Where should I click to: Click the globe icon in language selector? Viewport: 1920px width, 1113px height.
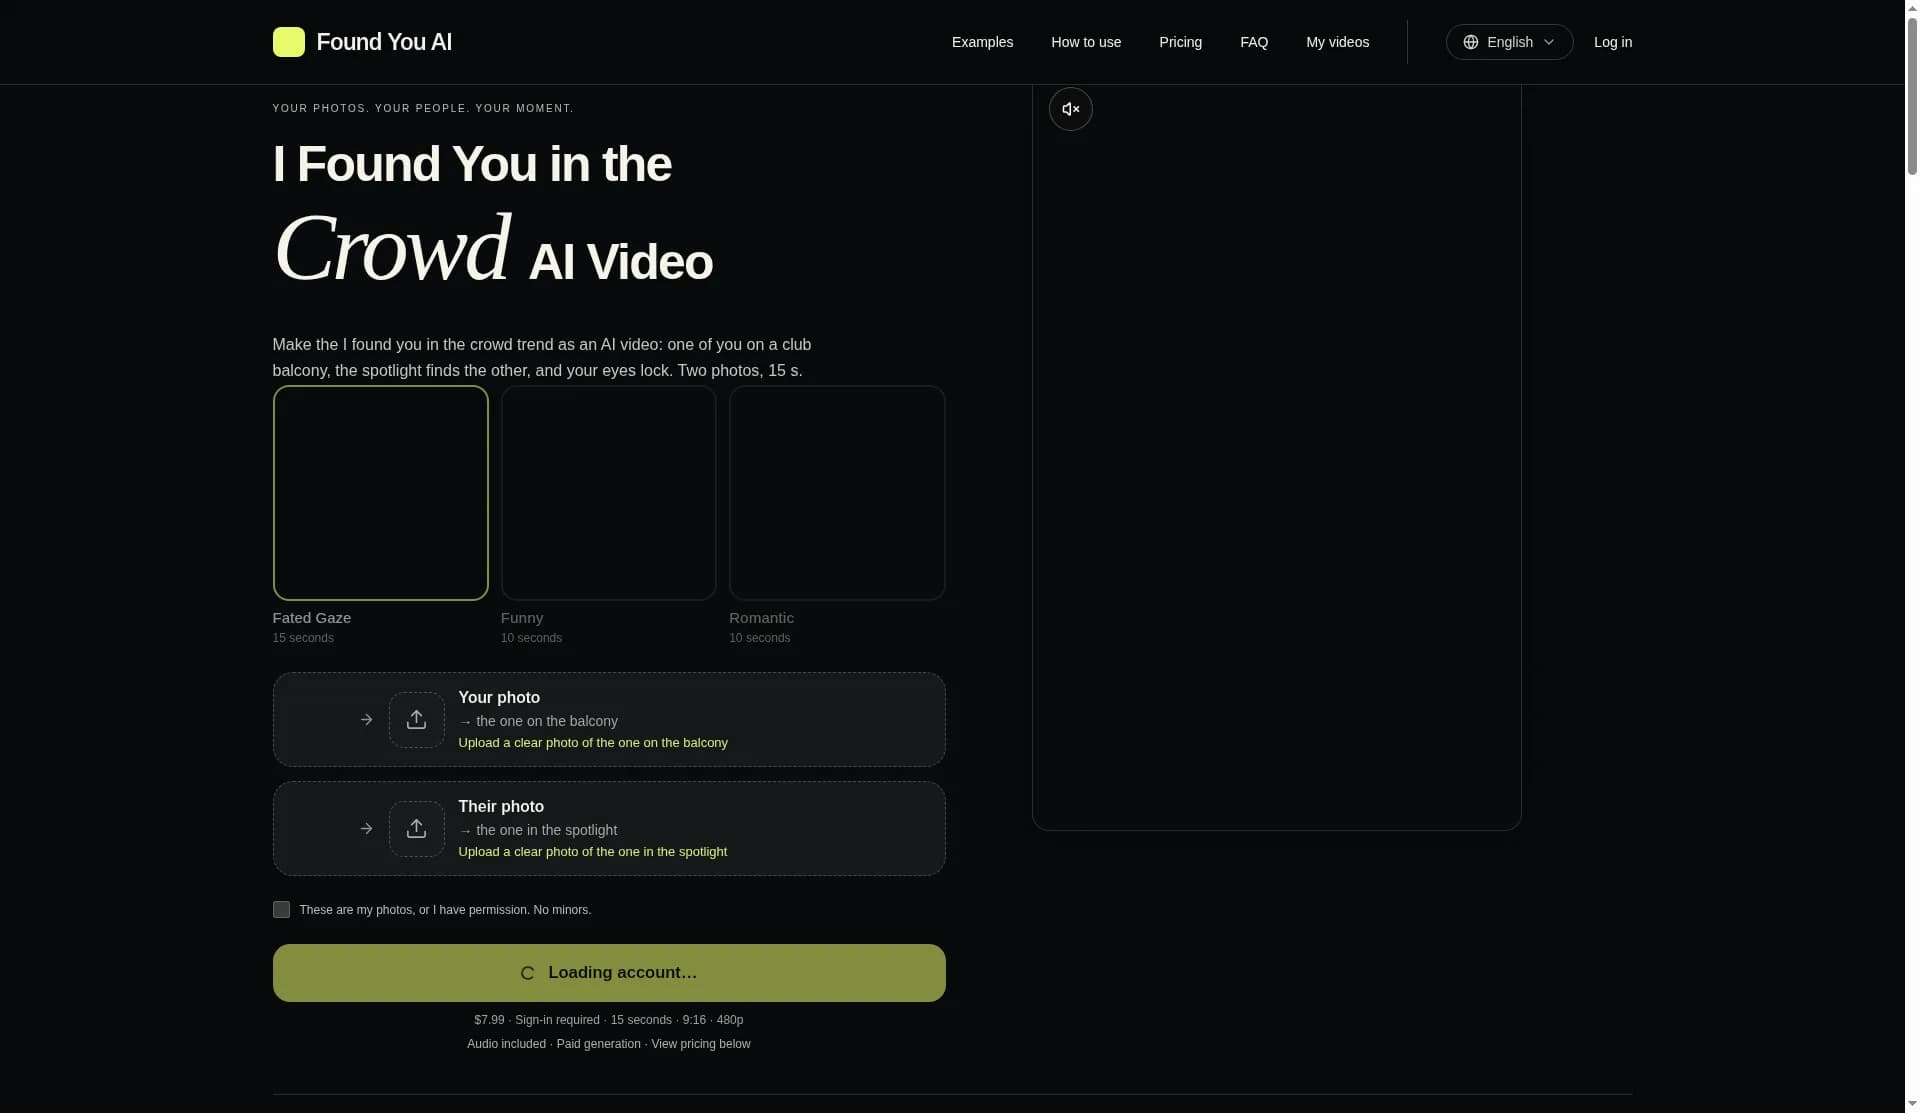(x=1470, y=42)
